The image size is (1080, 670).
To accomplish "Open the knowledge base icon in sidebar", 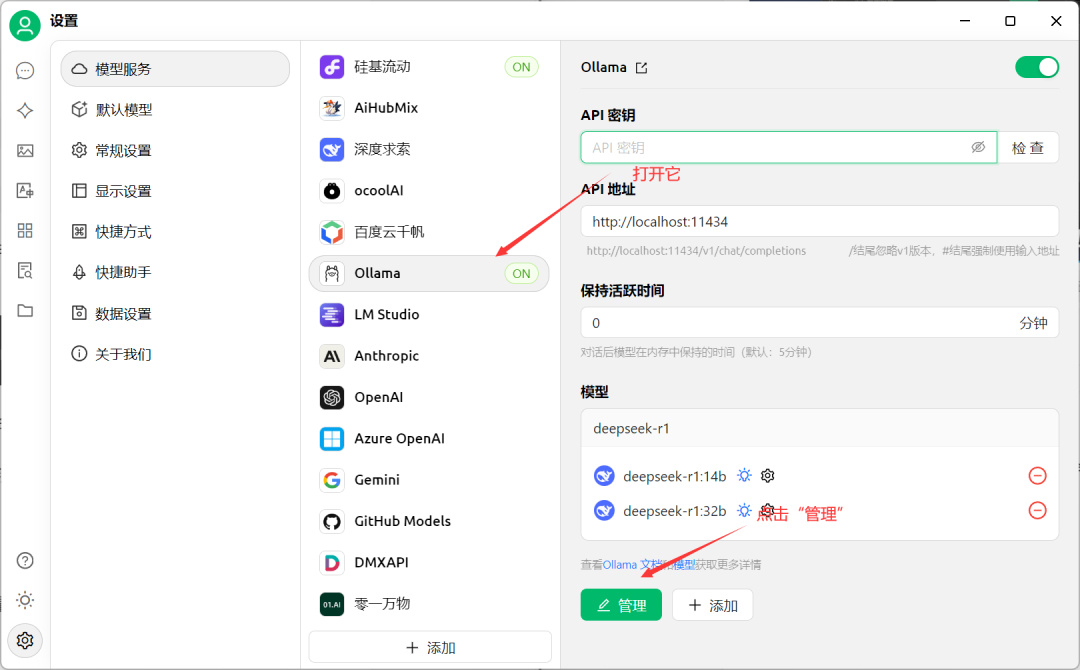I will point(25,270).
